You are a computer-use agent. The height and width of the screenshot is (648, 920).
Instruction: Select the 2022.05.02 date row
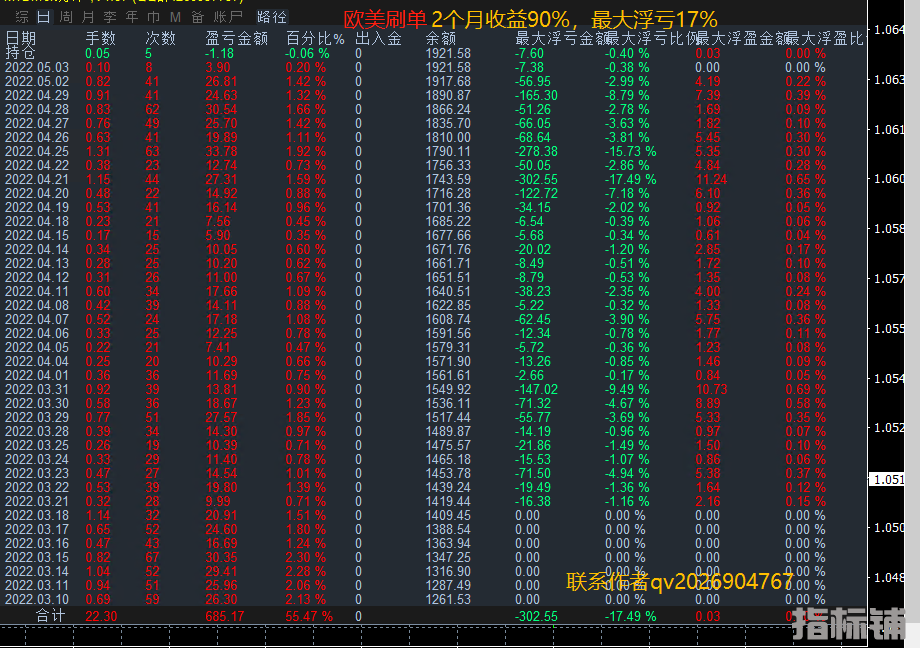tap(37, 82)
